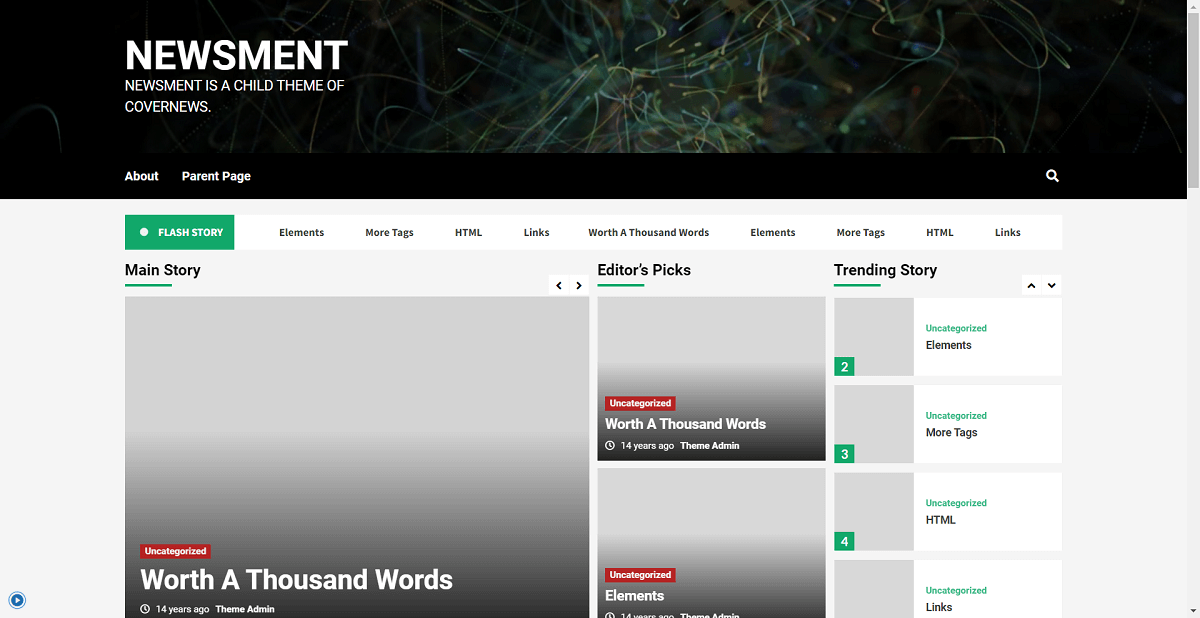The image size is (1200, 618).
Task: Click the Uncategorized category tag on the Main Story
Action: coord(175,551)
